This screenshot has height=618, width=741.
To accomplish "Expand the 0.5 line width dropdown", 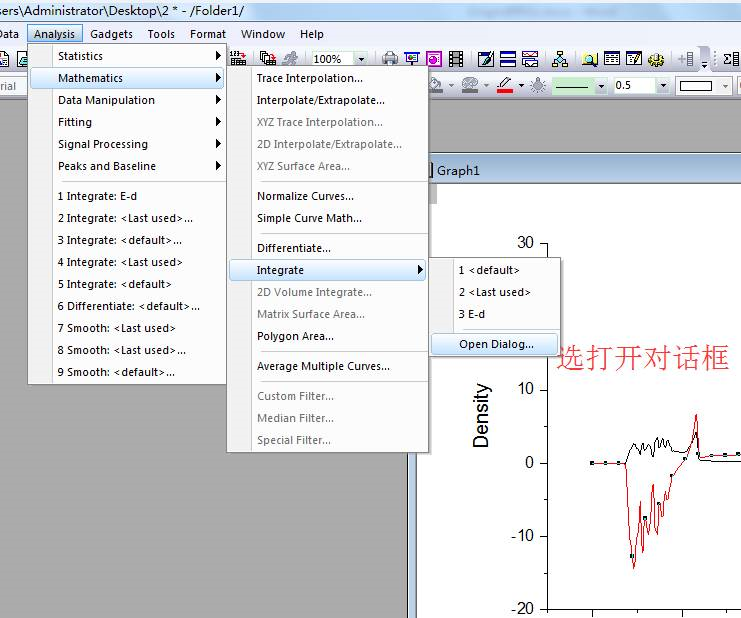I will tap(663, 86).
